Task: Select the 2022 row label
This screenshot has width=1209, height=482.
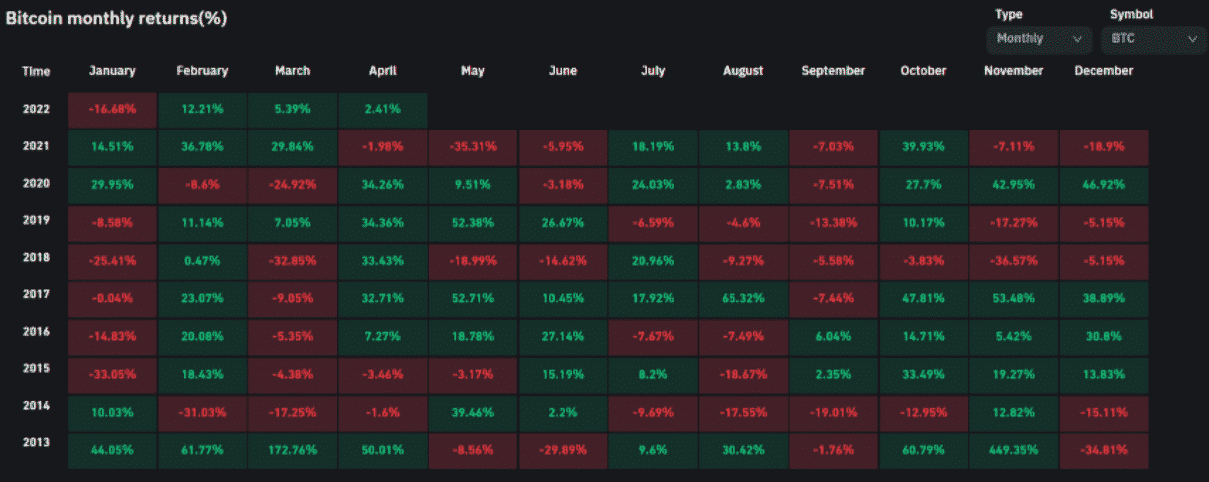Action: pyautogui.click(x=37, y=109)
